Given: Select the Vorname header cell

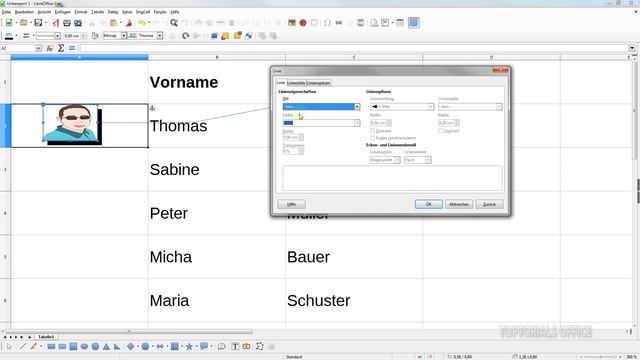Looking at the screenshot, I should pyautogui.click(x=217, y=82).
